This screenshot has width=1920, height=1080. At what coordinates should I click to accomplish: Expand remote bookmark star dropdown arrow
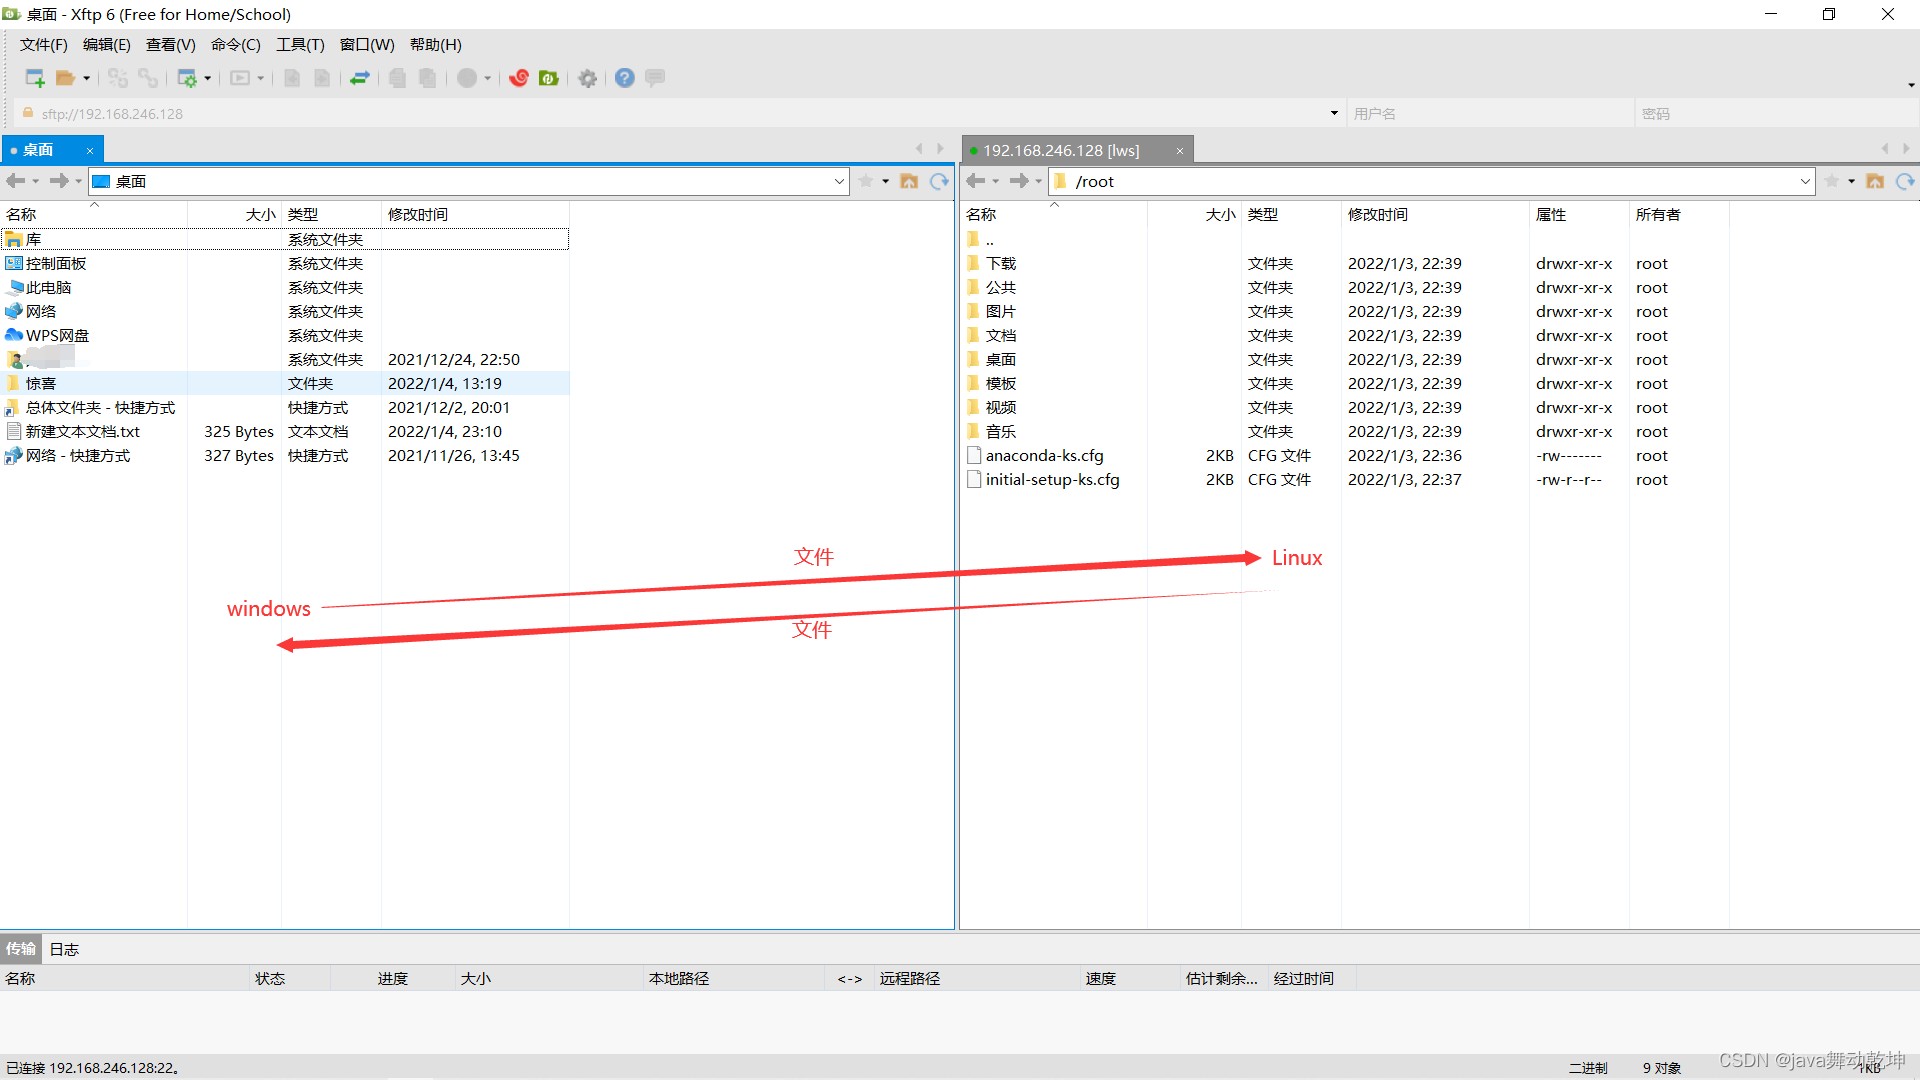pyautogui.click(x=1852, y=181)
